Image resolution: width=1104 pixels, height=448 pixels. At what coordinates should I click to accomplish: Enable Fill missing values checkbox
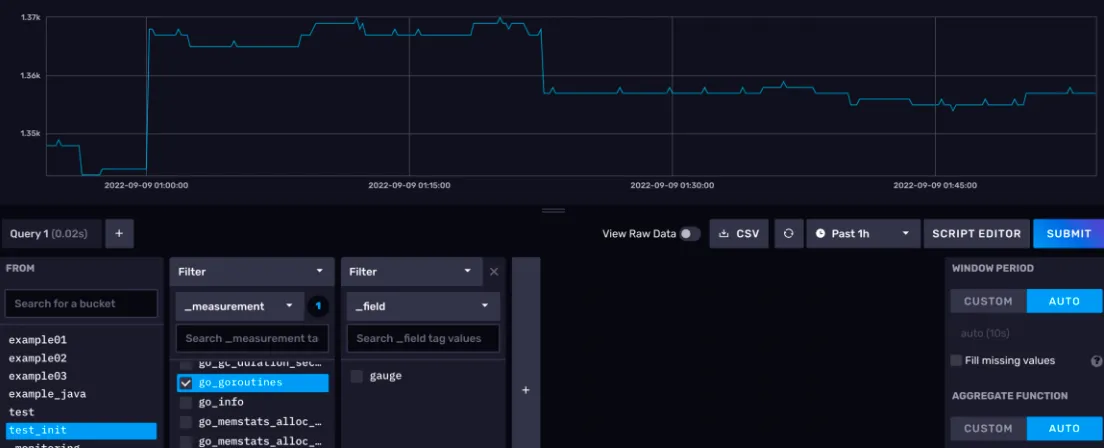click(957, 360)
